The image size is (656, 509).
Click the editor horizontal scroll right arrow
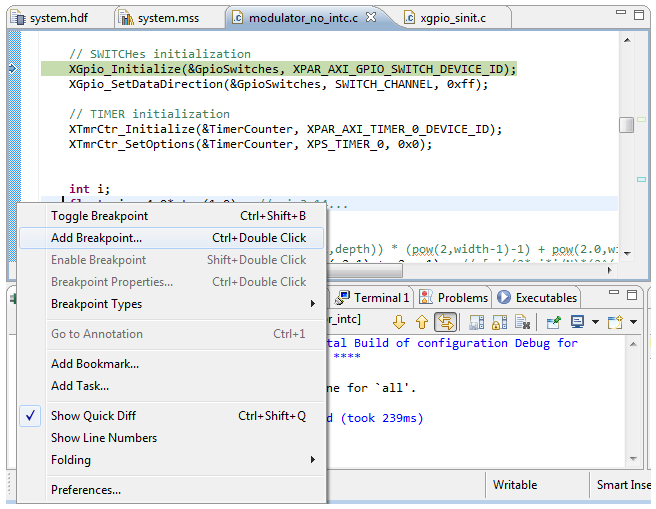pyautogui.click(x=610, y=270)
